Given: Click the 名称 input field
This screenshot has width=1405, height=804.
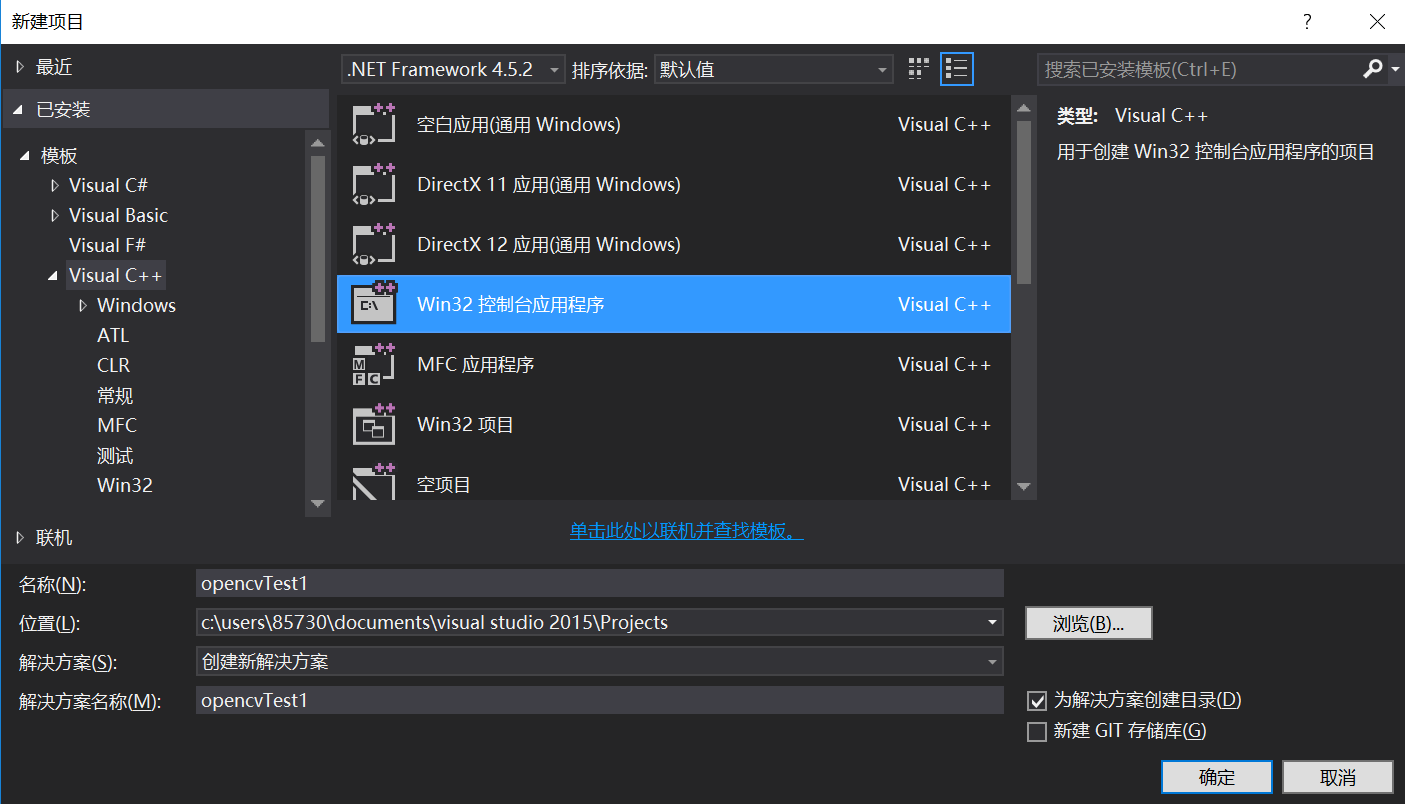Looking at the screenshot, I should pos(600,584).
